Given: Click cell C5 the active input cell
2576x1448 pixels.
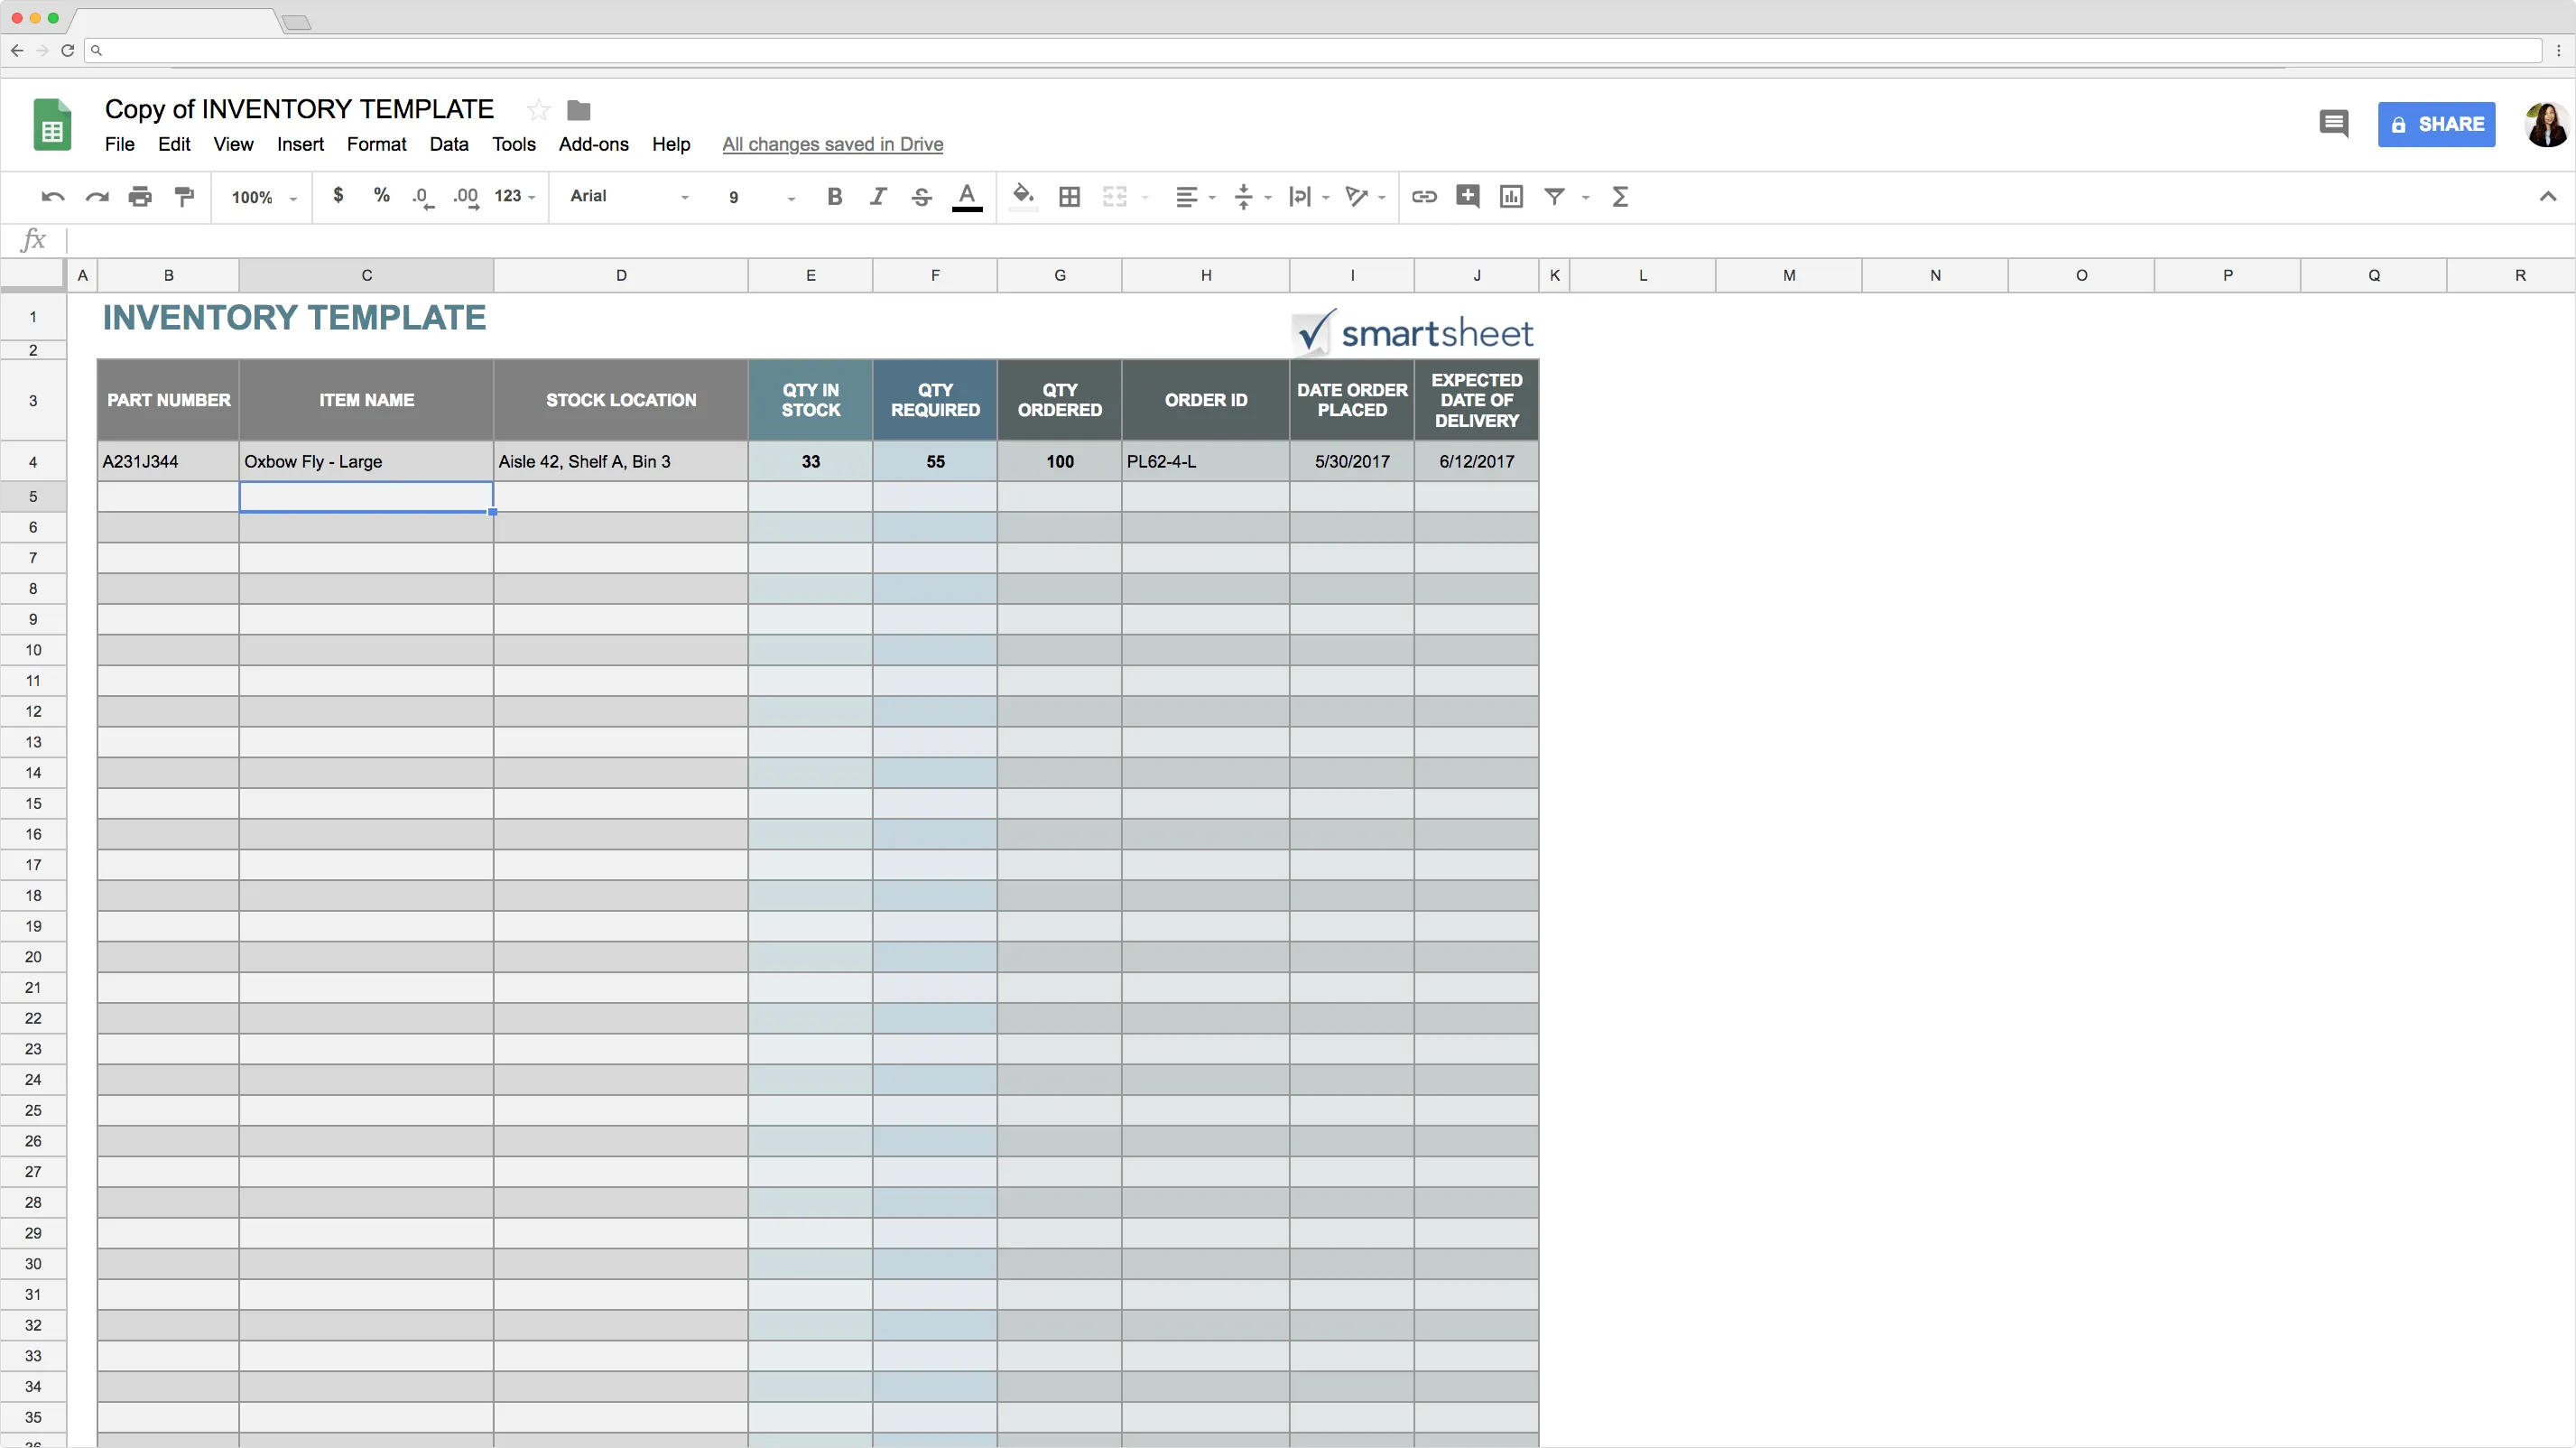Looking at the screenshot, I should point(366,494).
